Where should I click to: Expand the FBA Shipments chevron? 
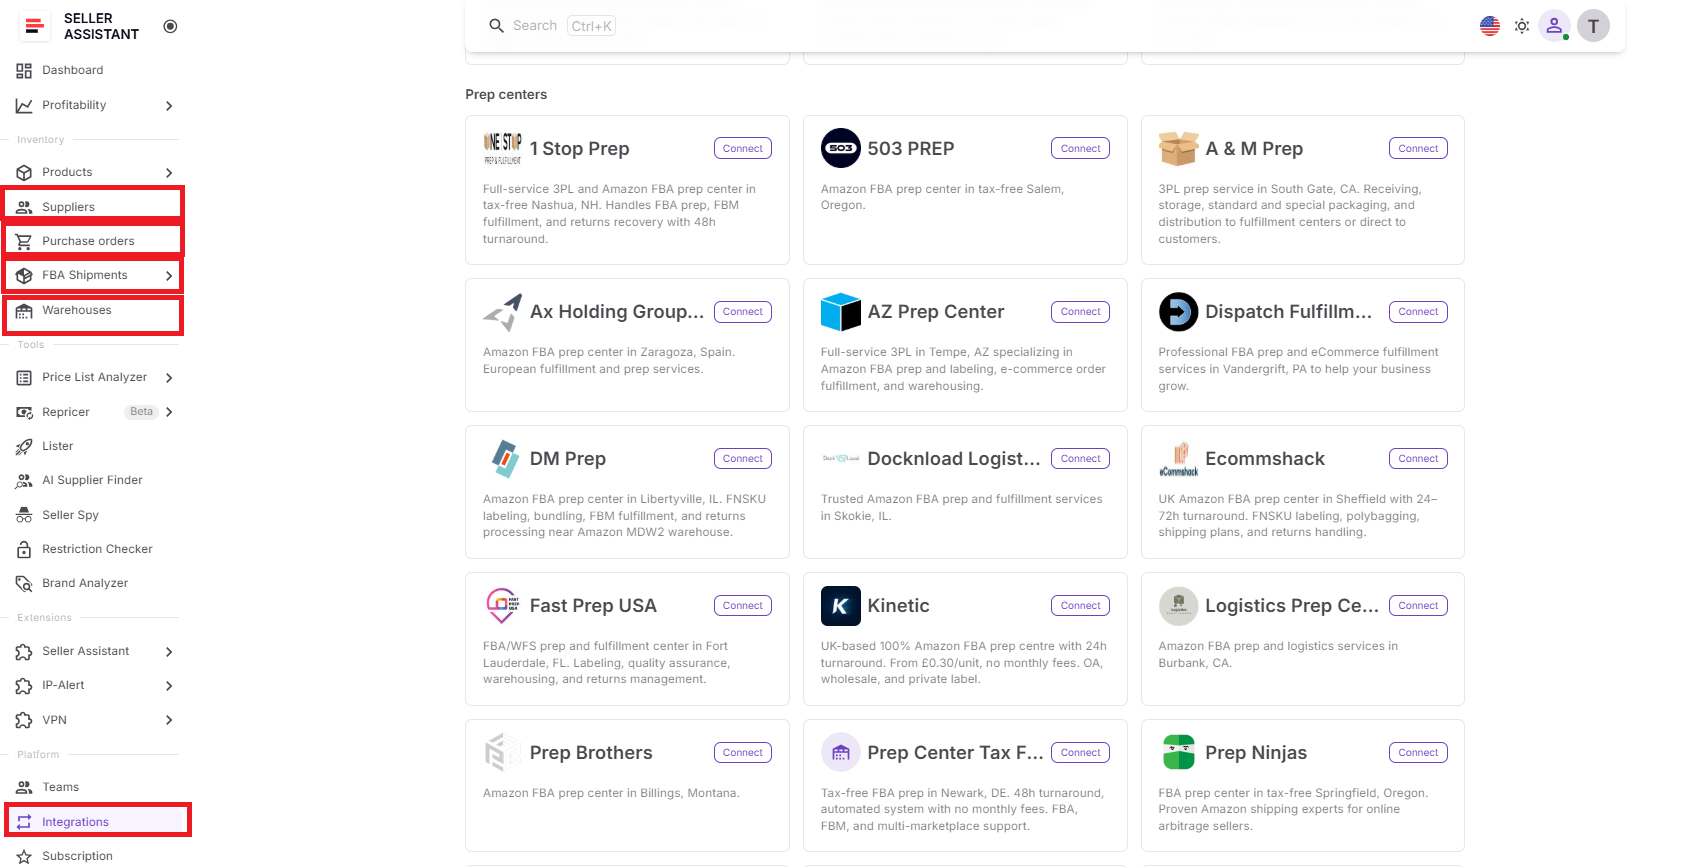pos(169,276)
